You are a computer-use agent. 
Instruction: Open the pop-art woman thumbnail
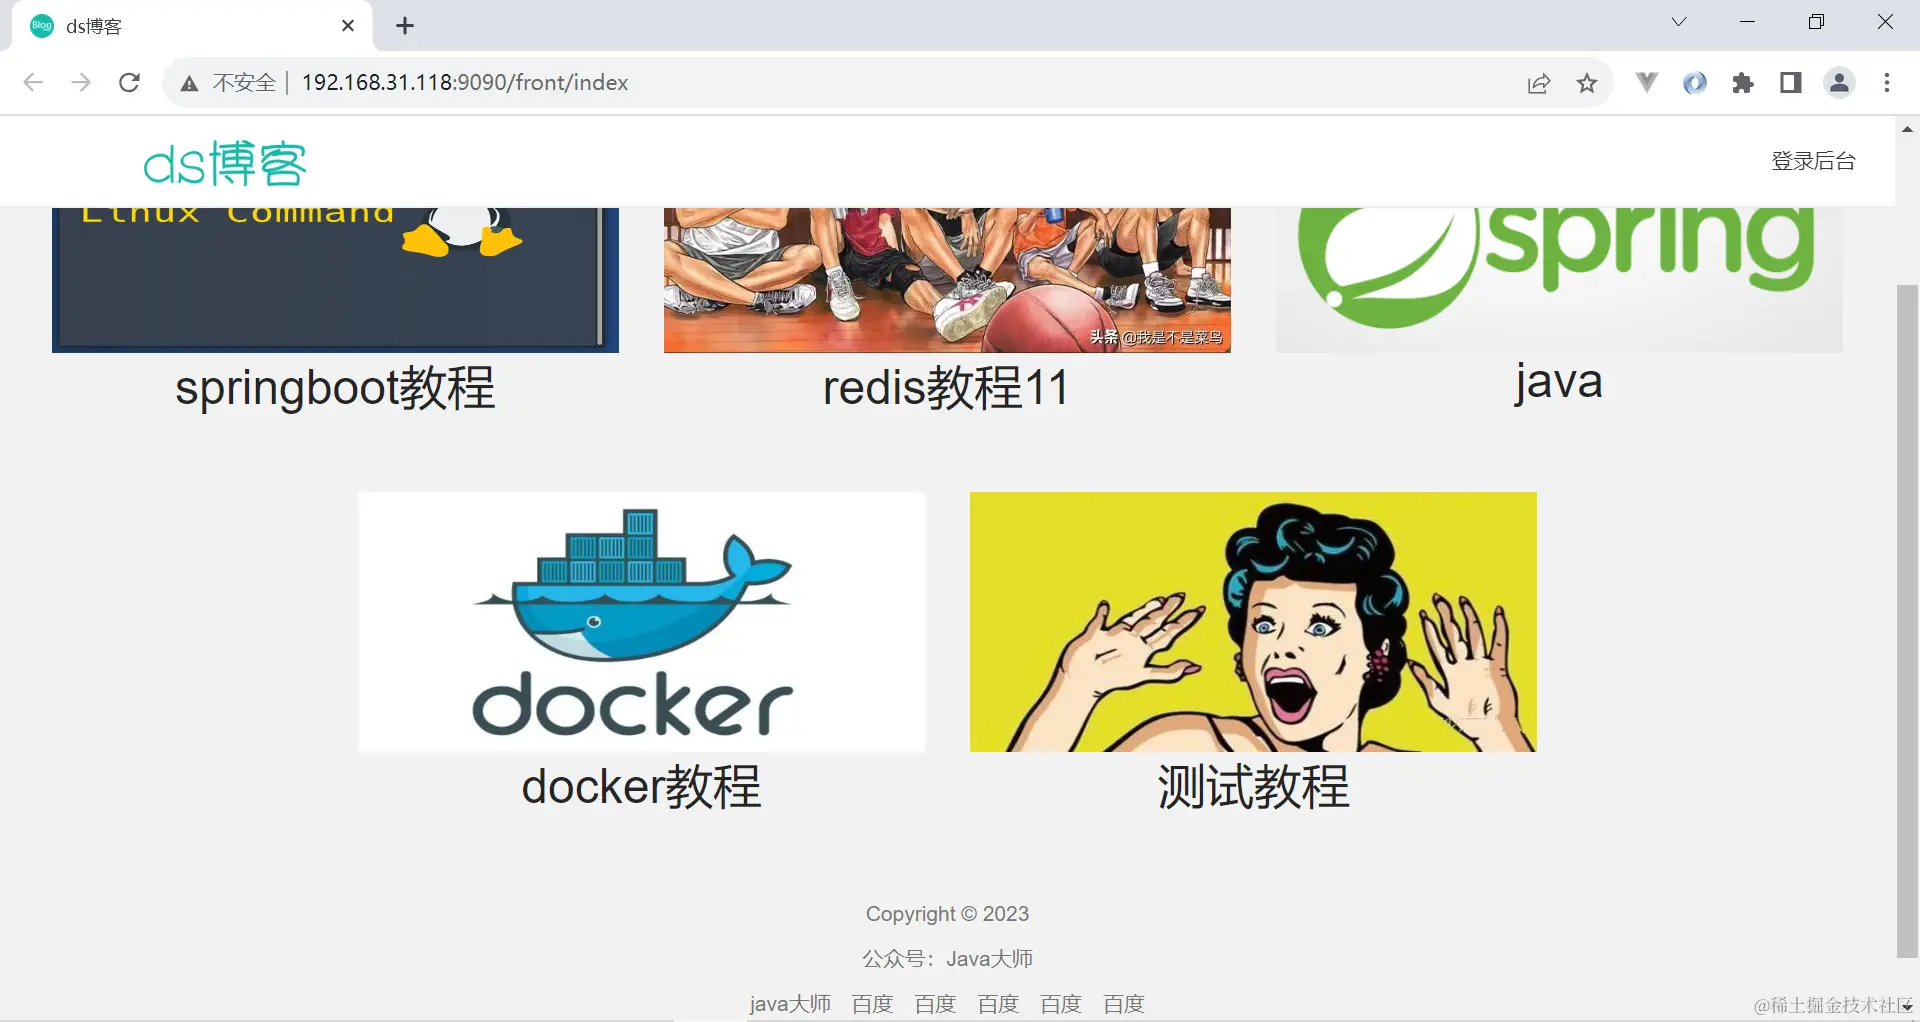[1253, 622]
